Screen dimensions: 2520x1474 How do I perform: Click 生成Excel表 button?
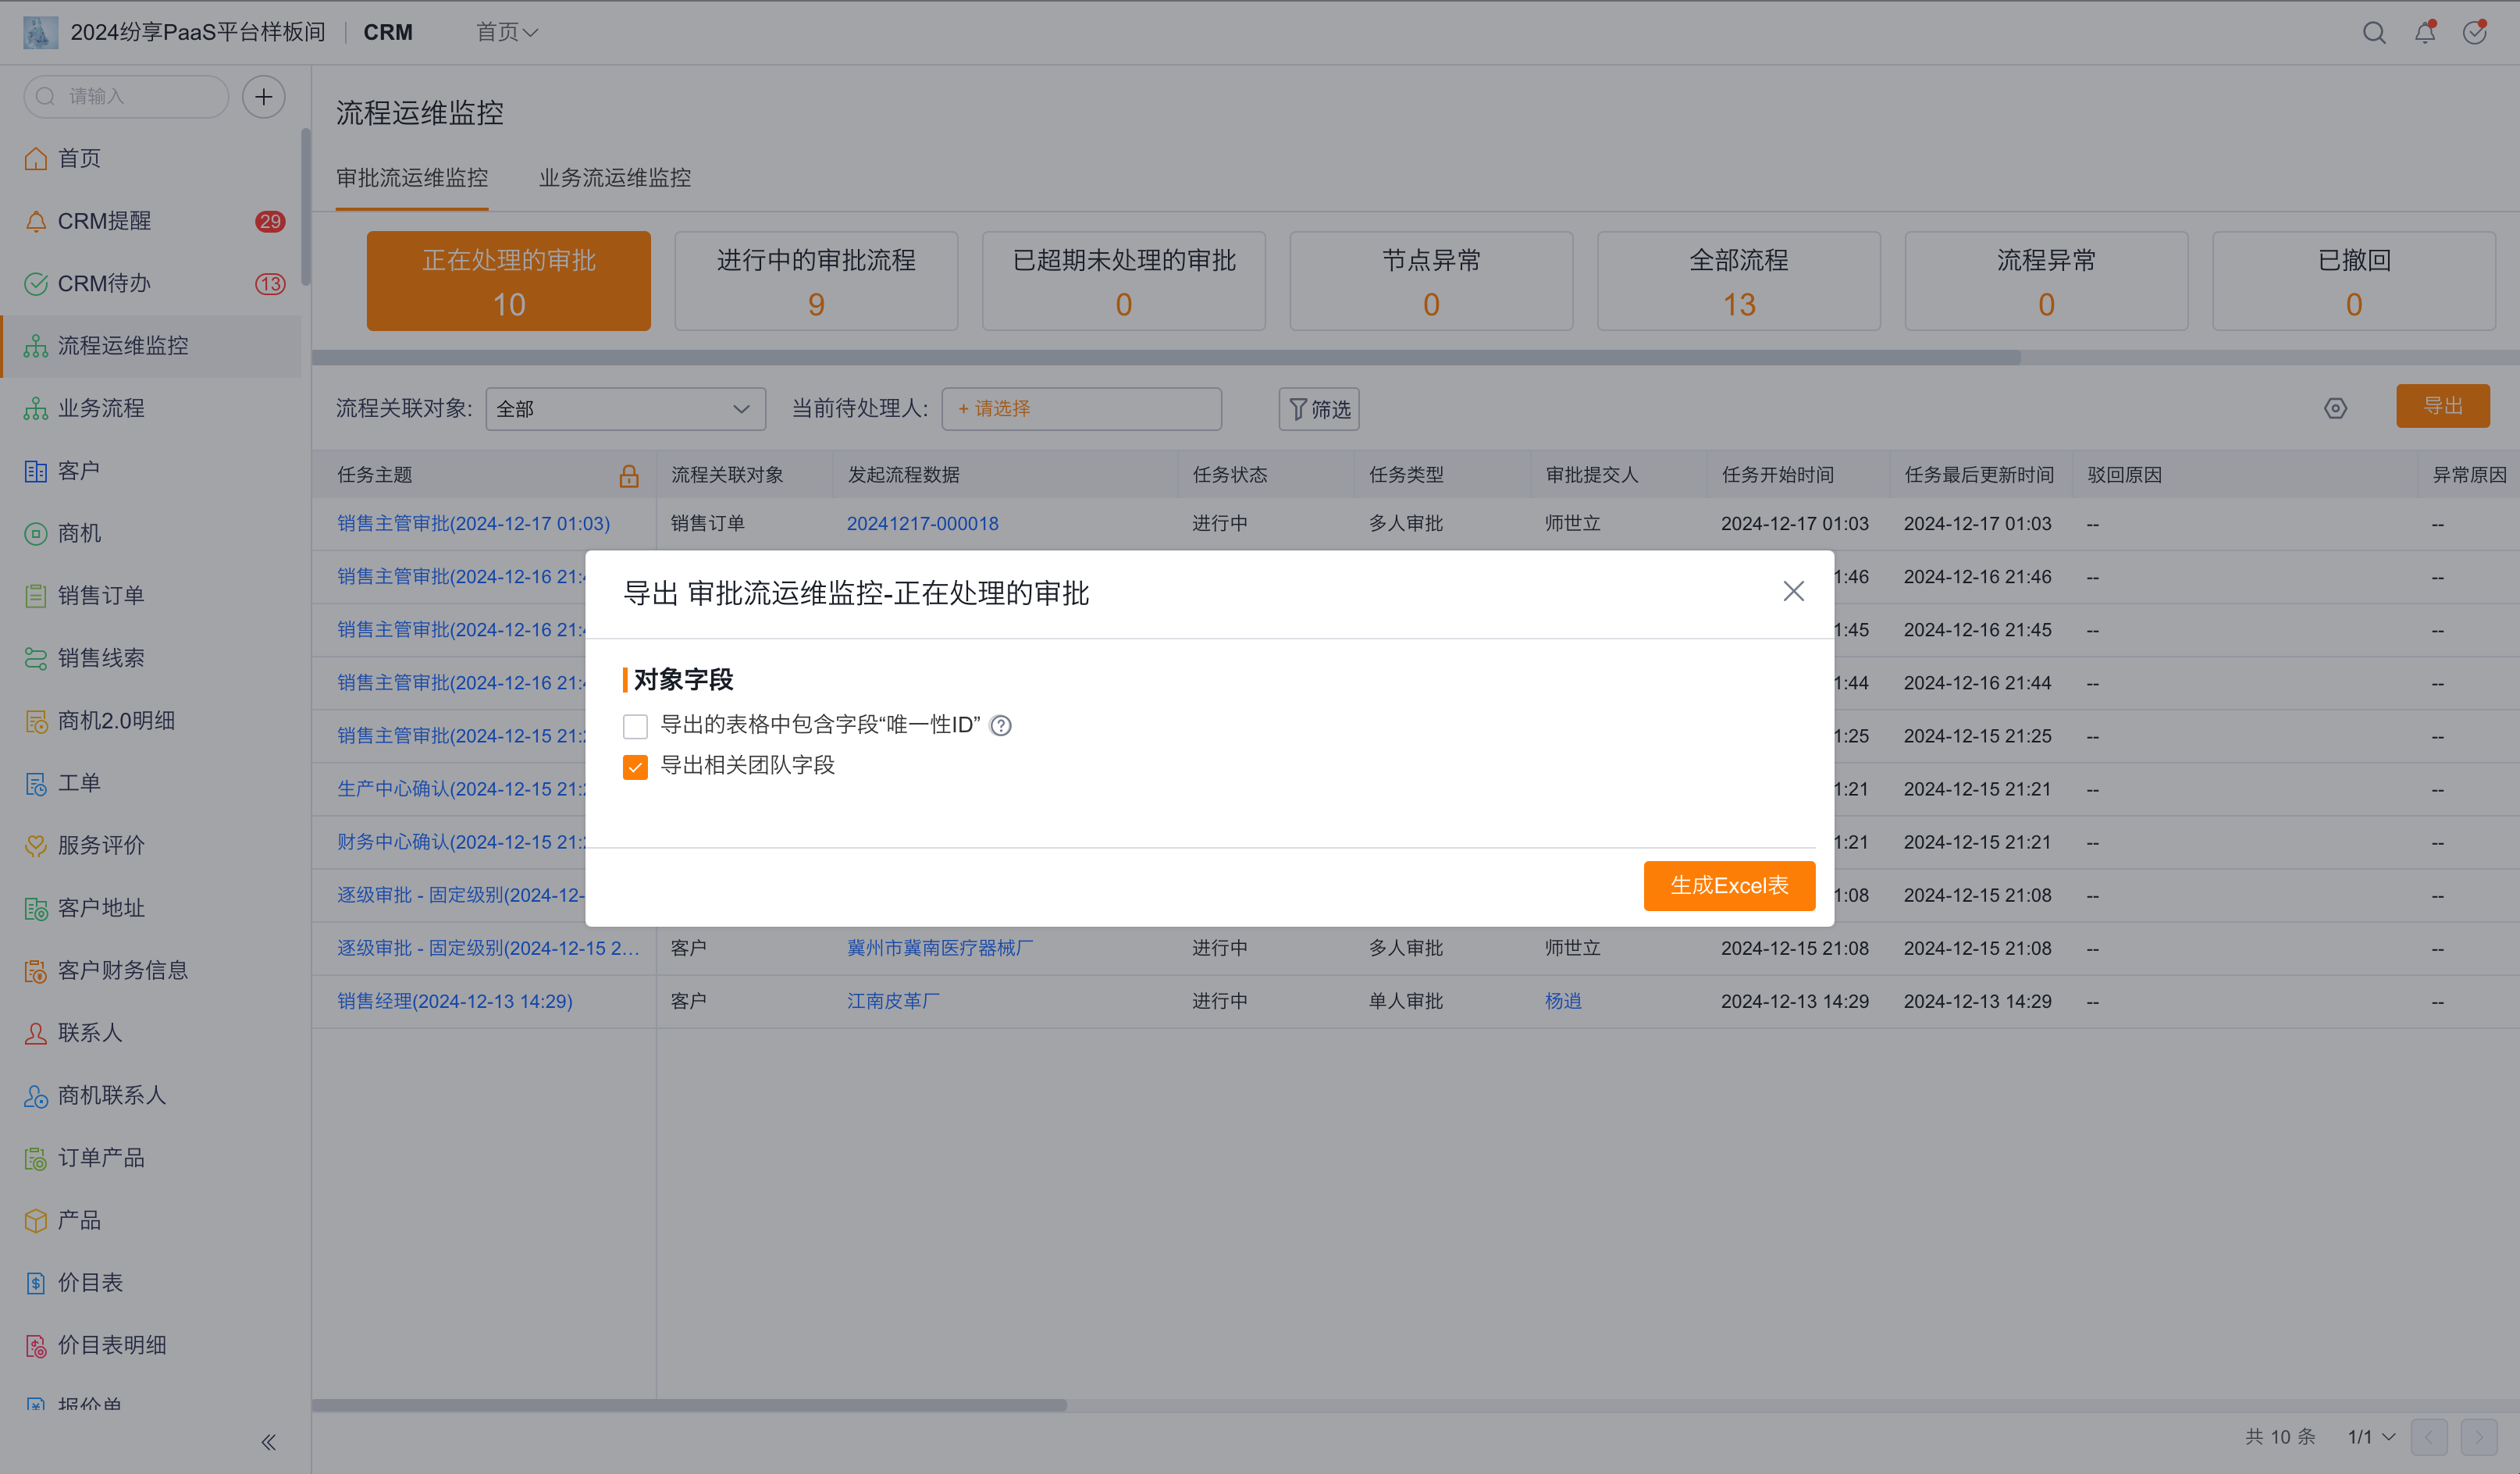1729,886
